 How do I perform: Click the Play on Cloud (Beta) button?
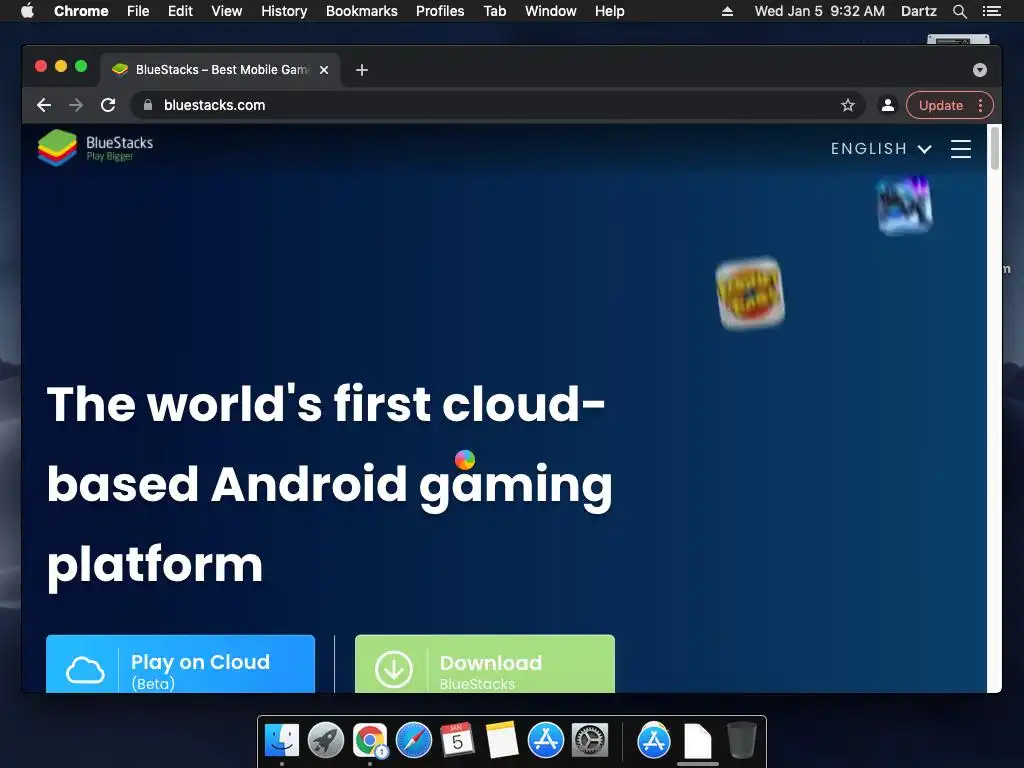click(x=180, y=664)
